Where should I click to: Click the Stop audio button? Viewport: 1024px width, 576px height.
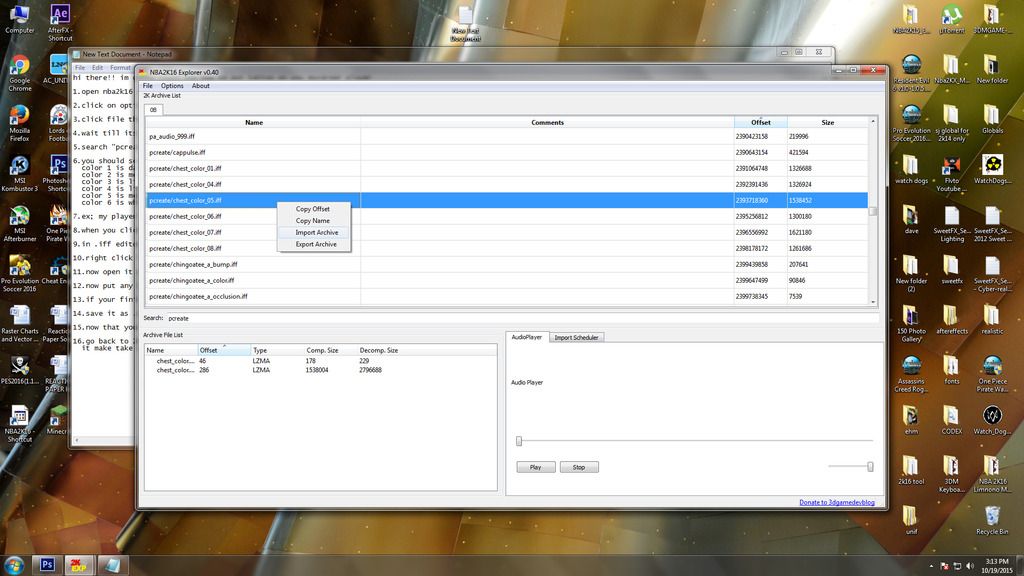tap(579, 467)
